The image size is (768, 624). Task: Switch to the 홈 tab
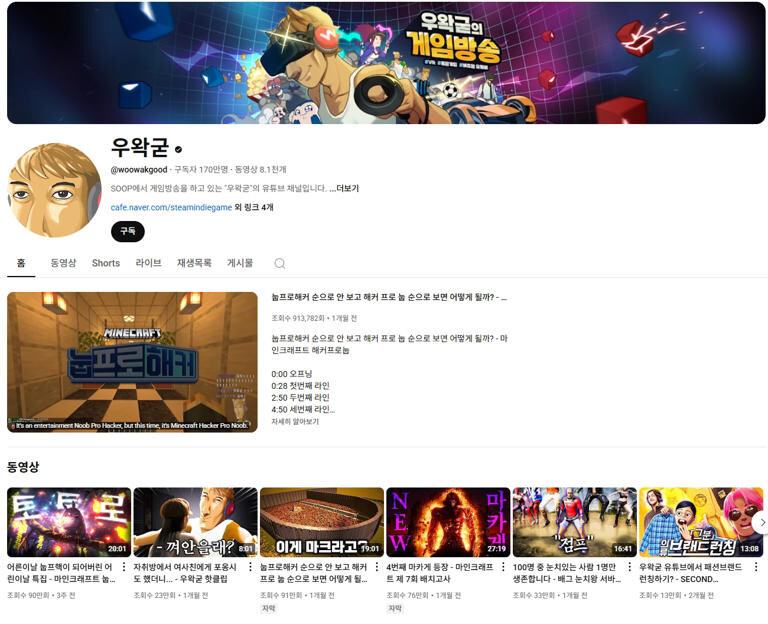pyautogui.click(x=21, y=263)
